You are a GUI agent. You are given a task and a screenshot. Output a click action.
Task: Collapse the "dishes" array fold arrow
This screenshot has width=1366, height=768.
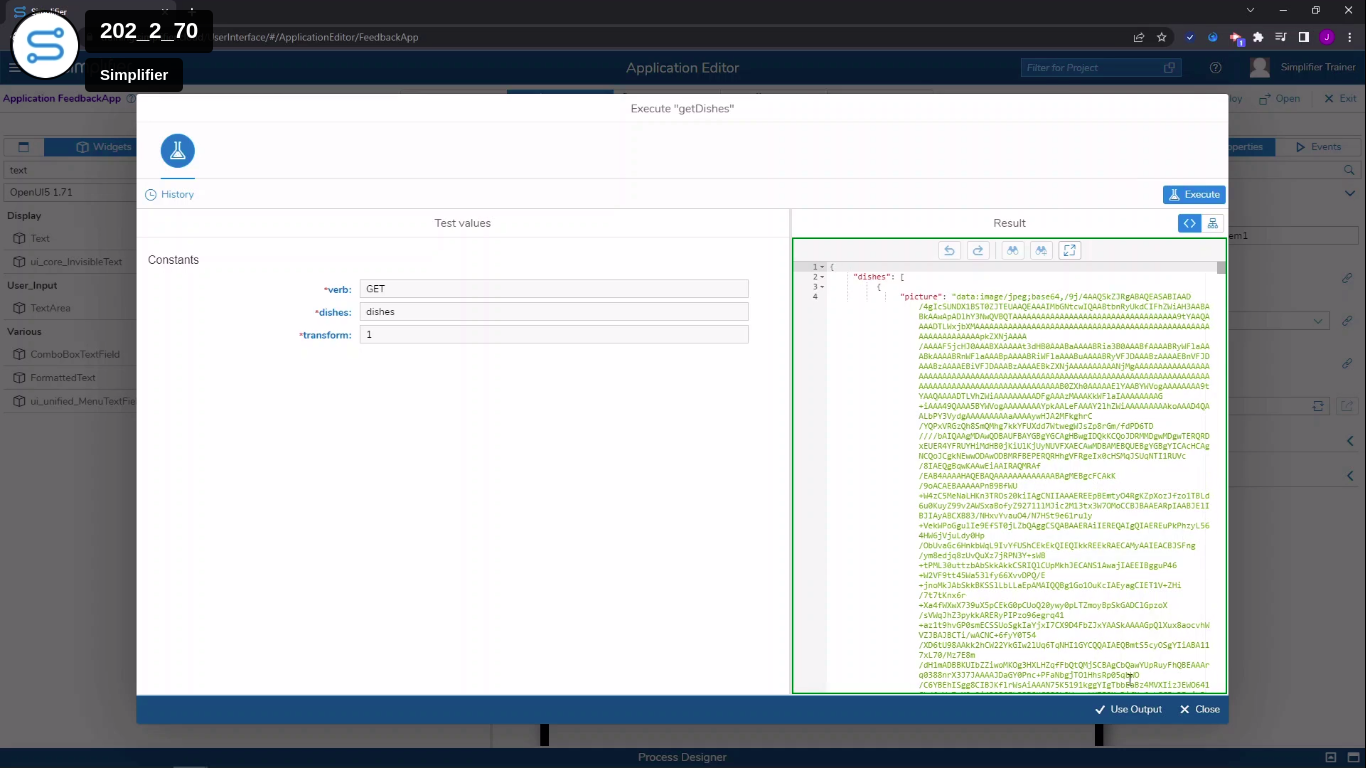pos(823,277)
